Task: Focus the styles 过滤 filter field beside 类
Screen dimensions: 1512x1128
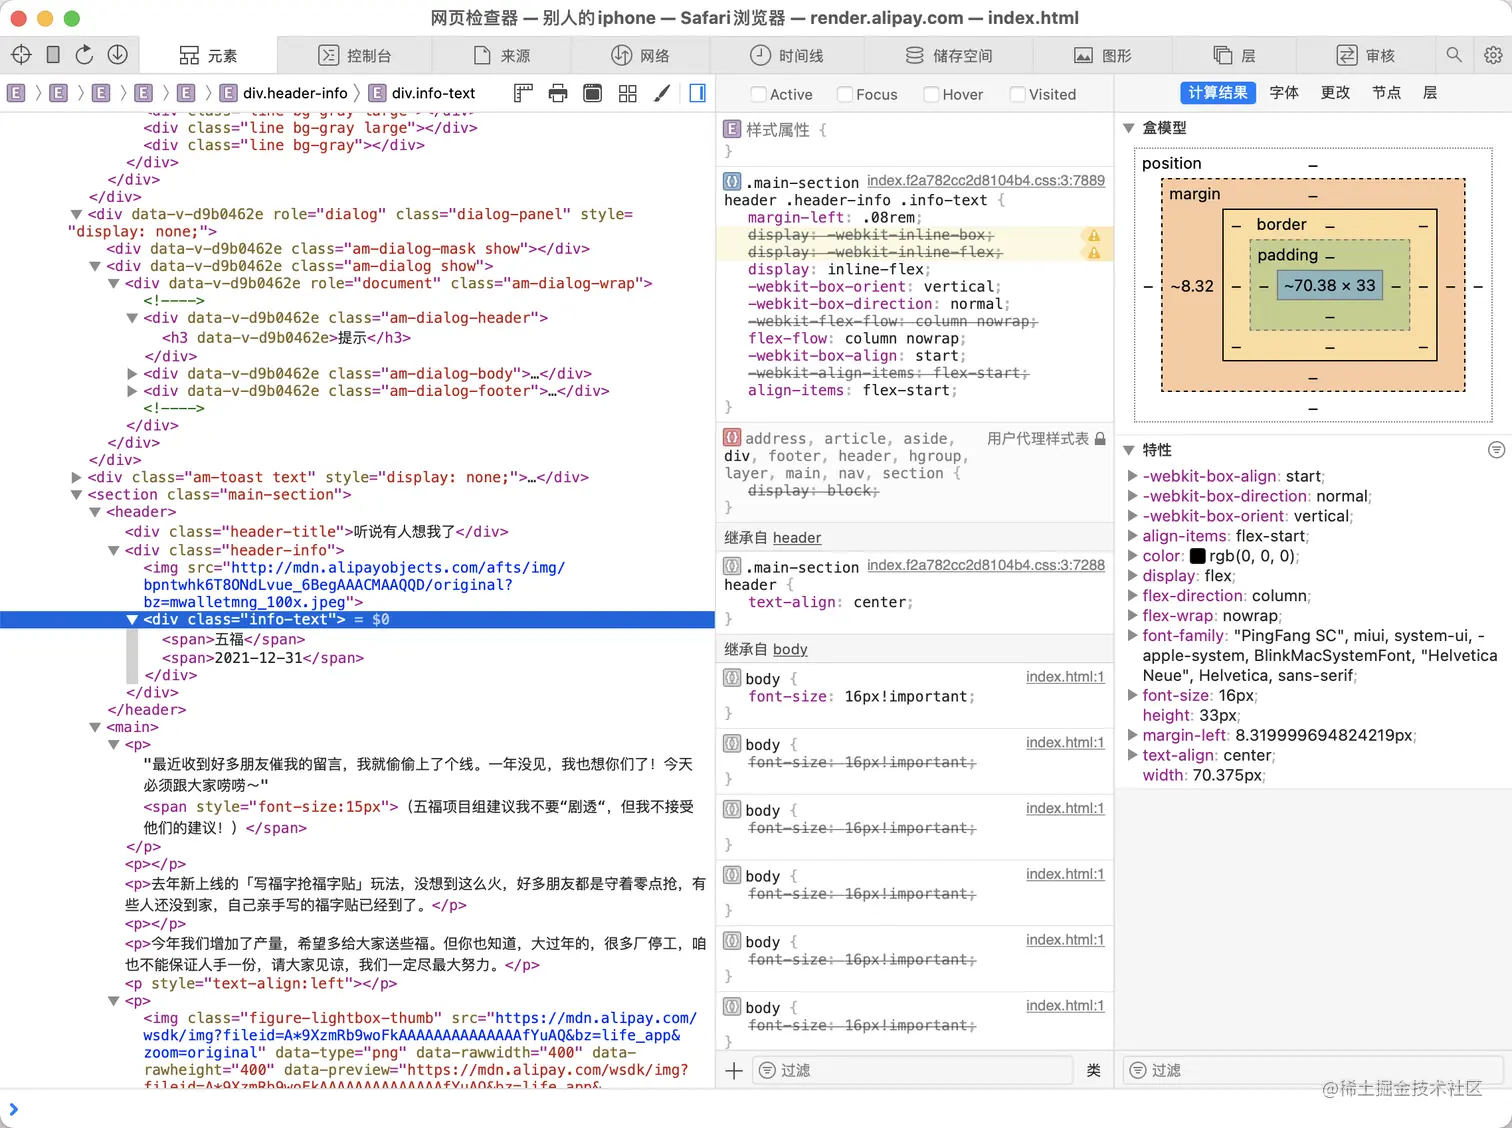Action: [x=914, y=1071]
